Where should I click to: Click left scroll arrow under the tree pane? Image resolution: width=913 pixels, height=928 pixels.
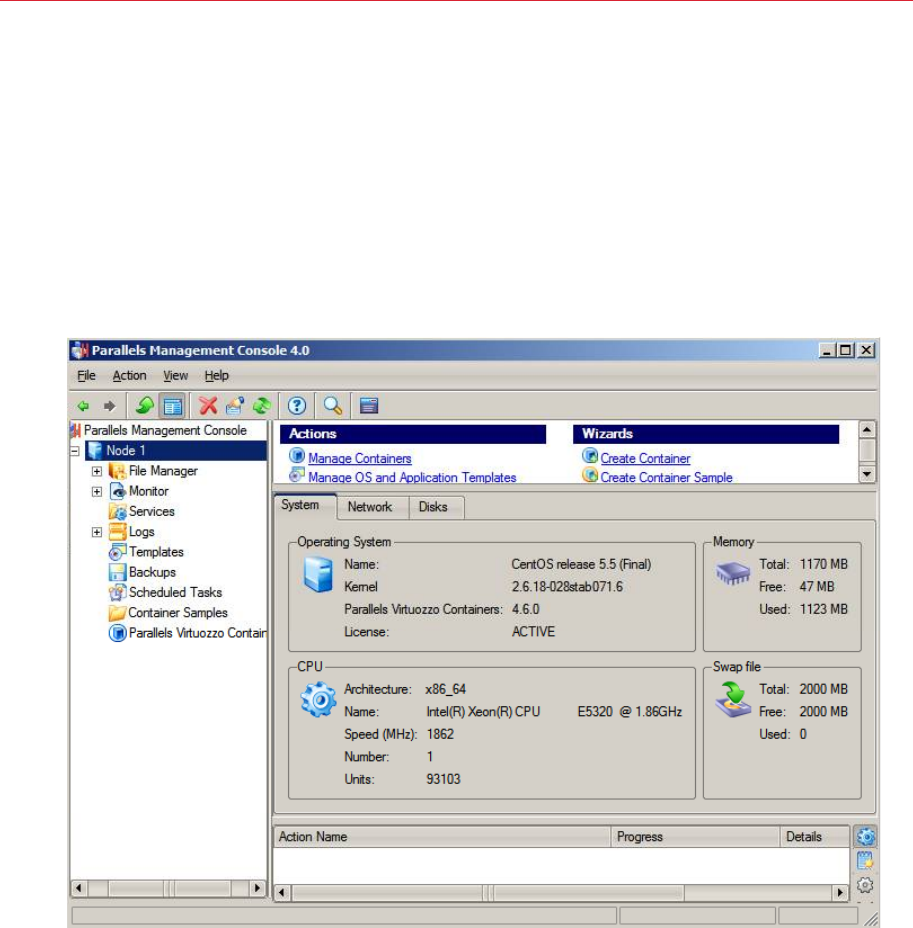pos(79,888)
